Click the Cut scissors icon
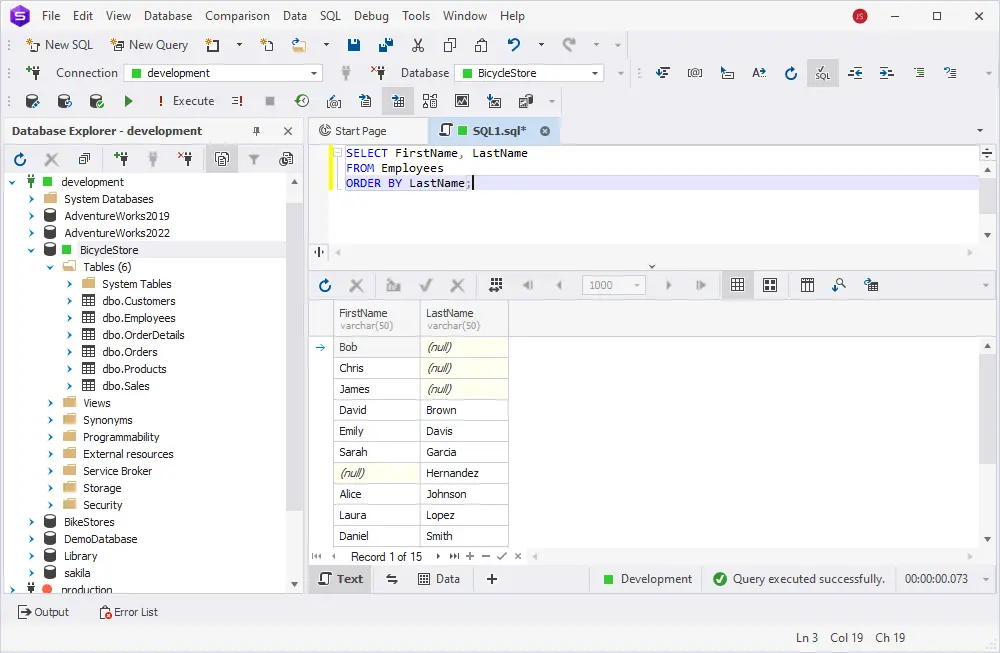Image resolution: width=1000 pixels, height=653 pixels. (418, 45)
